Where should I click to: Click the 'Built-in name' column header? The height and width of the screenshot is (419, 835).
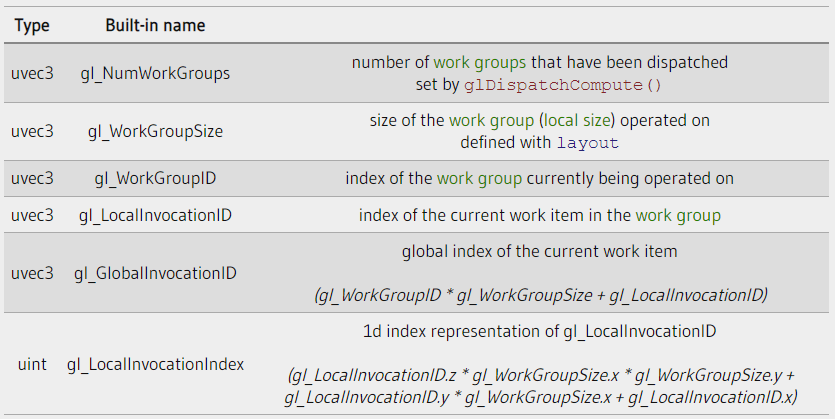pyautogui.click(x=155, y=25)
